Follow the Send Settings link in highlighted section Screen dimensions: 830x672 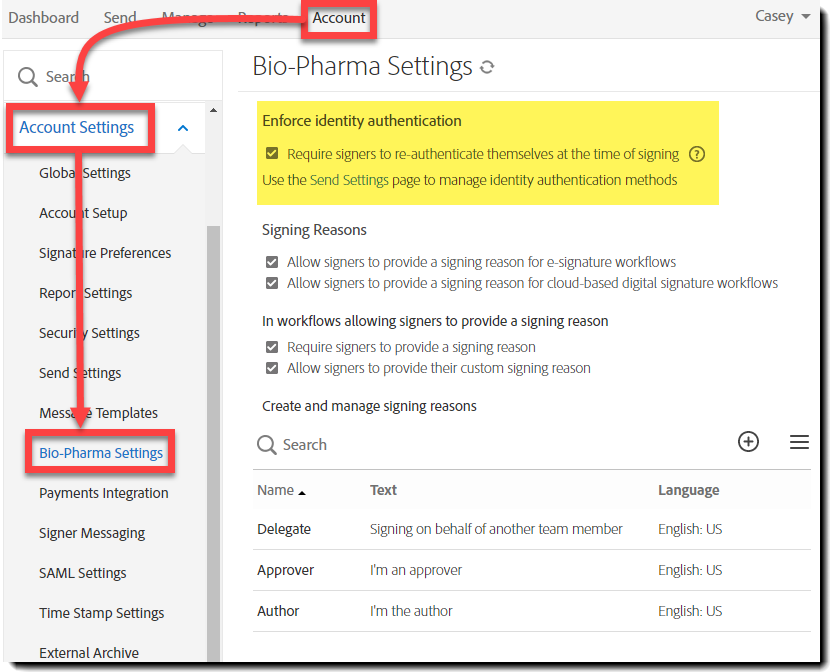[349, 180]
